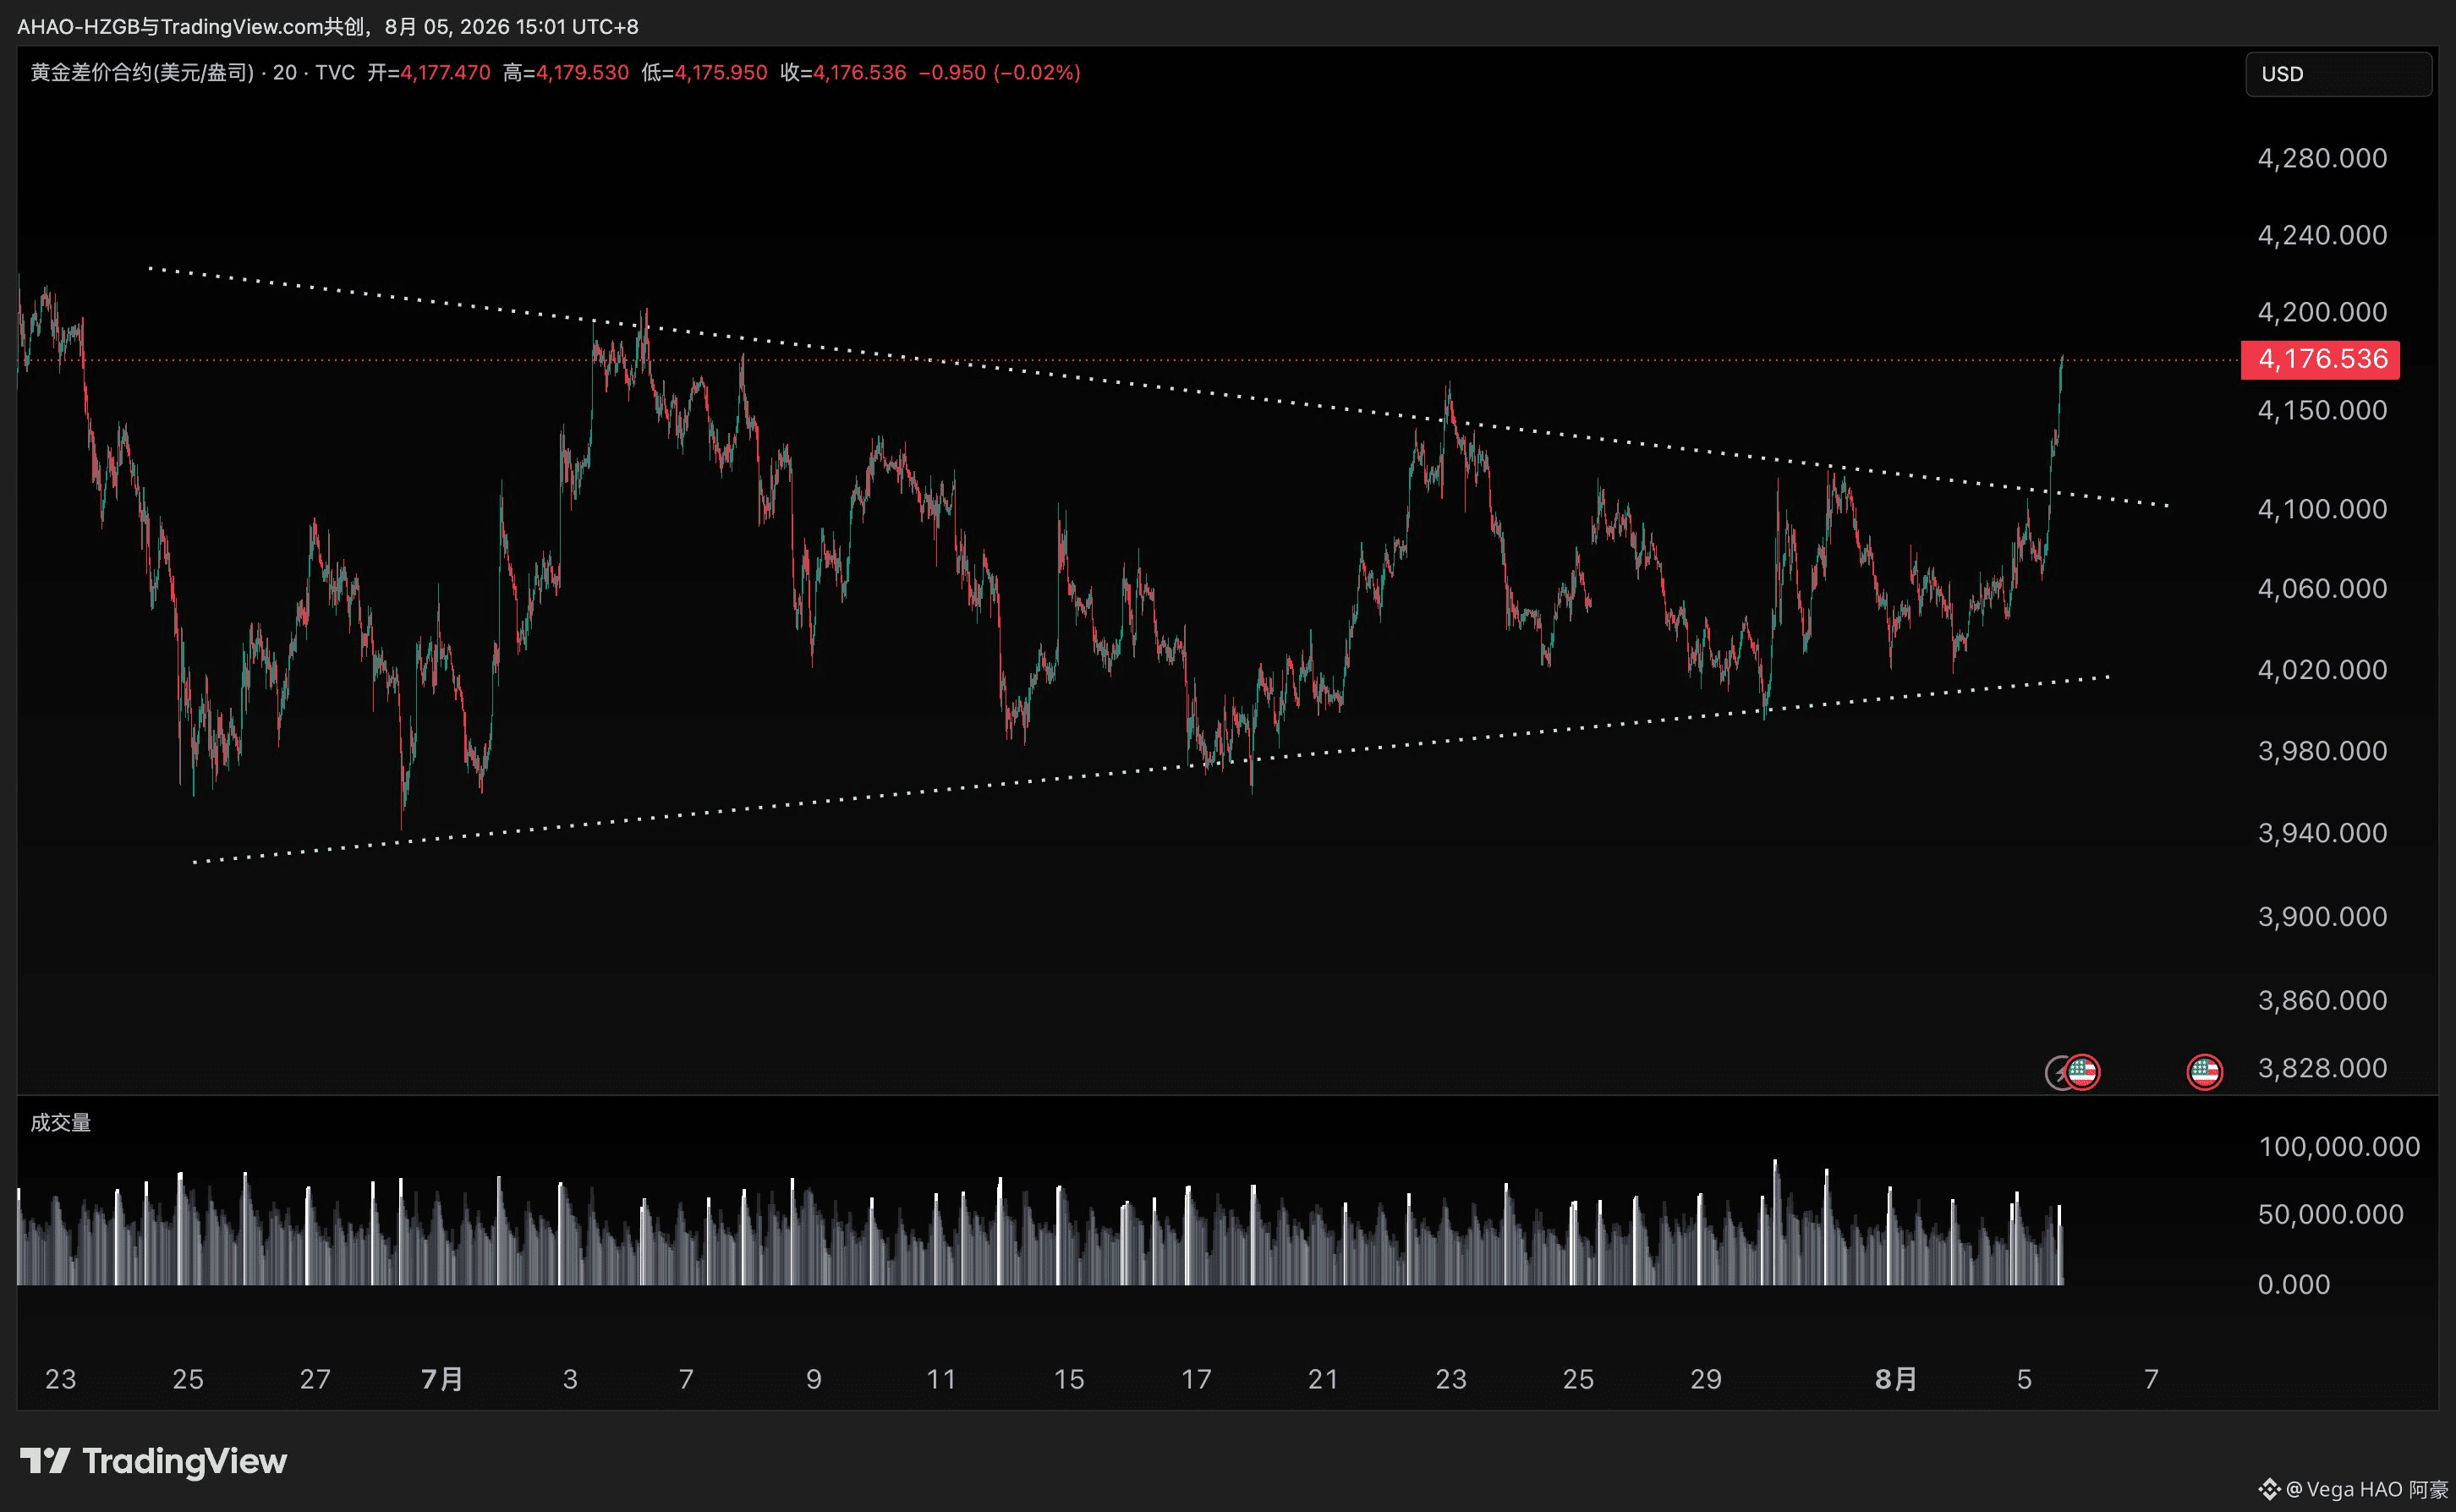The height and width of the screenshot is (1512, 2456).
Task: Click the close value 收=4,176.536 in the legend
Action: coord(843,73)
